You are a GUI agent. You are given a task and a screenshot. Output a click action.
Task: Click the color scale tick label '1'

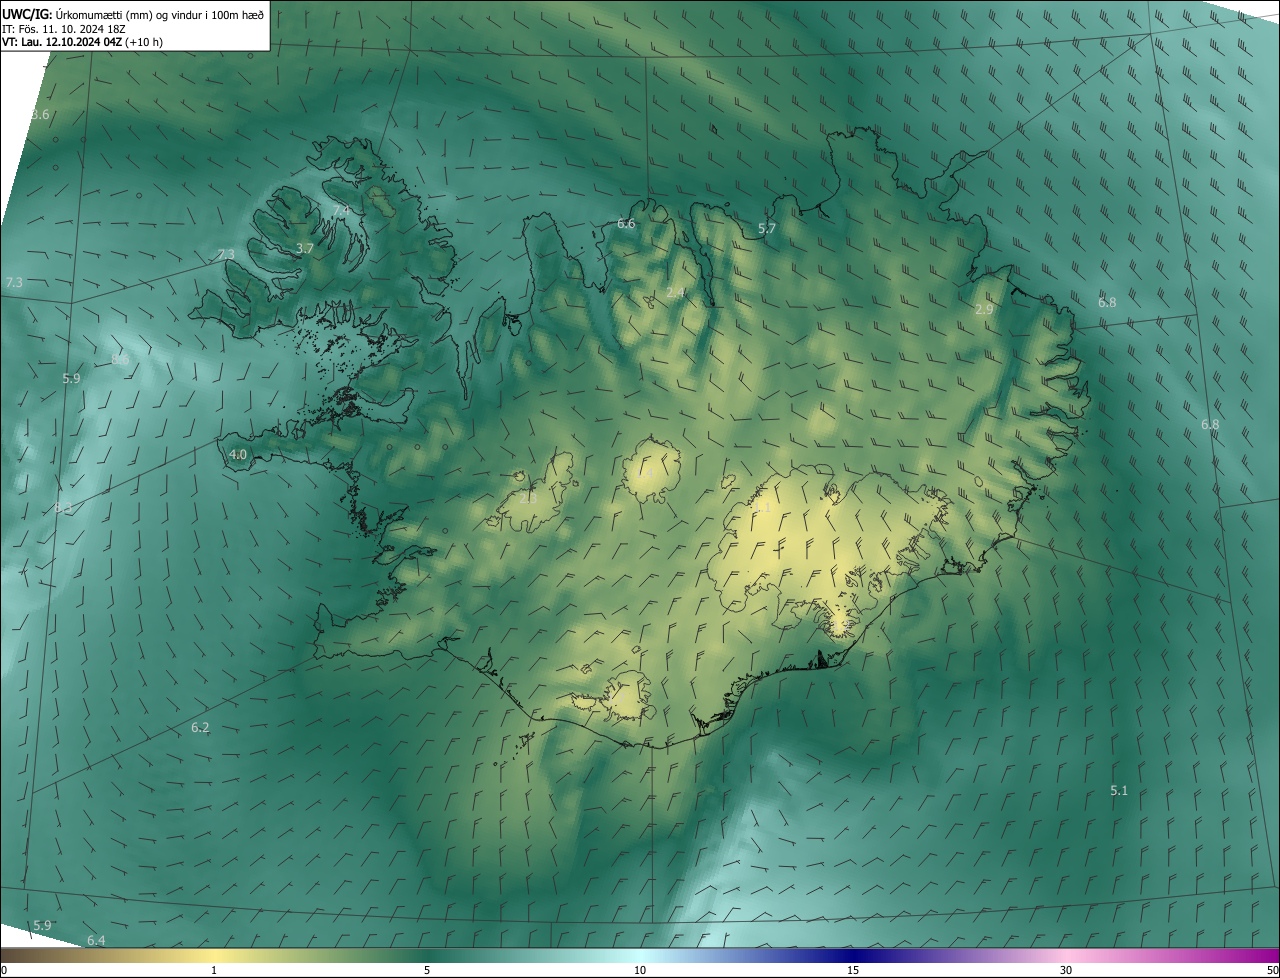[214, 970]
